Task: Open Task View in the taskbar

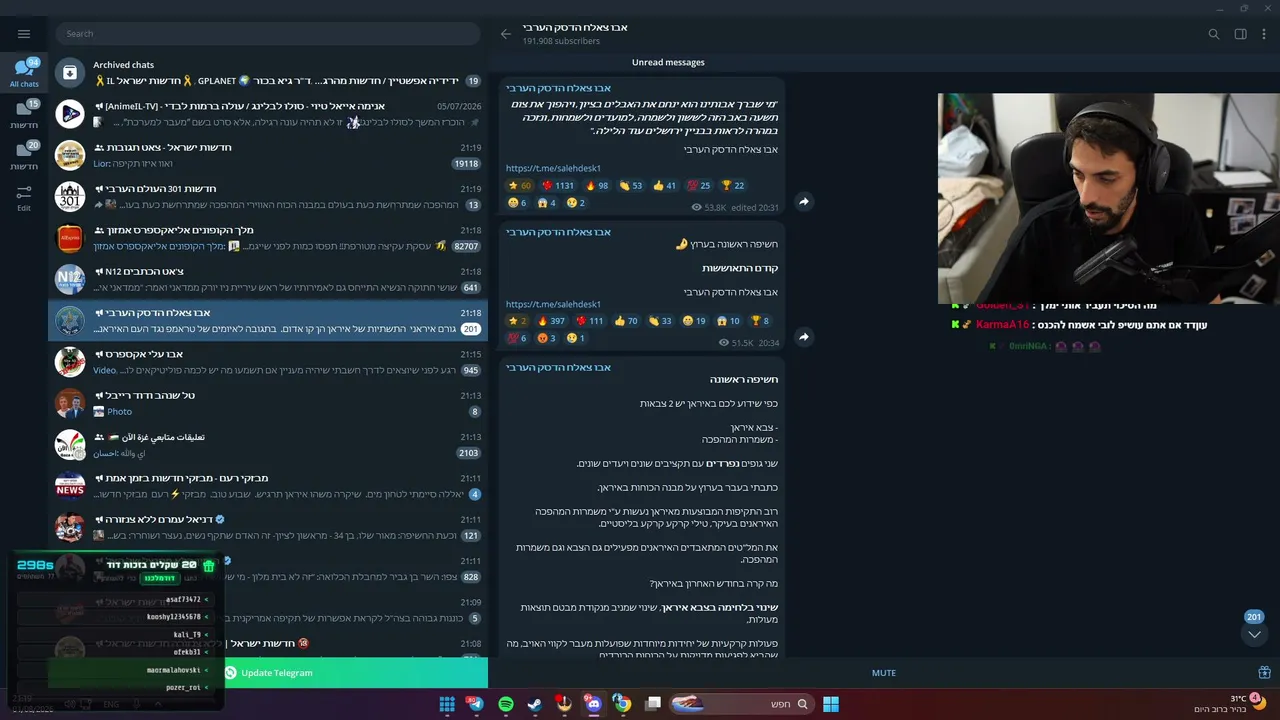Action: point(653,704)
